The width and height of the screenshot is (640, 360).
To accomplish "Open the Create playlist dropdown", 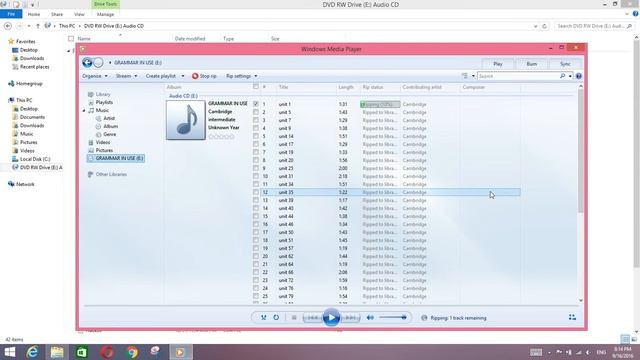I will (165, 76).
